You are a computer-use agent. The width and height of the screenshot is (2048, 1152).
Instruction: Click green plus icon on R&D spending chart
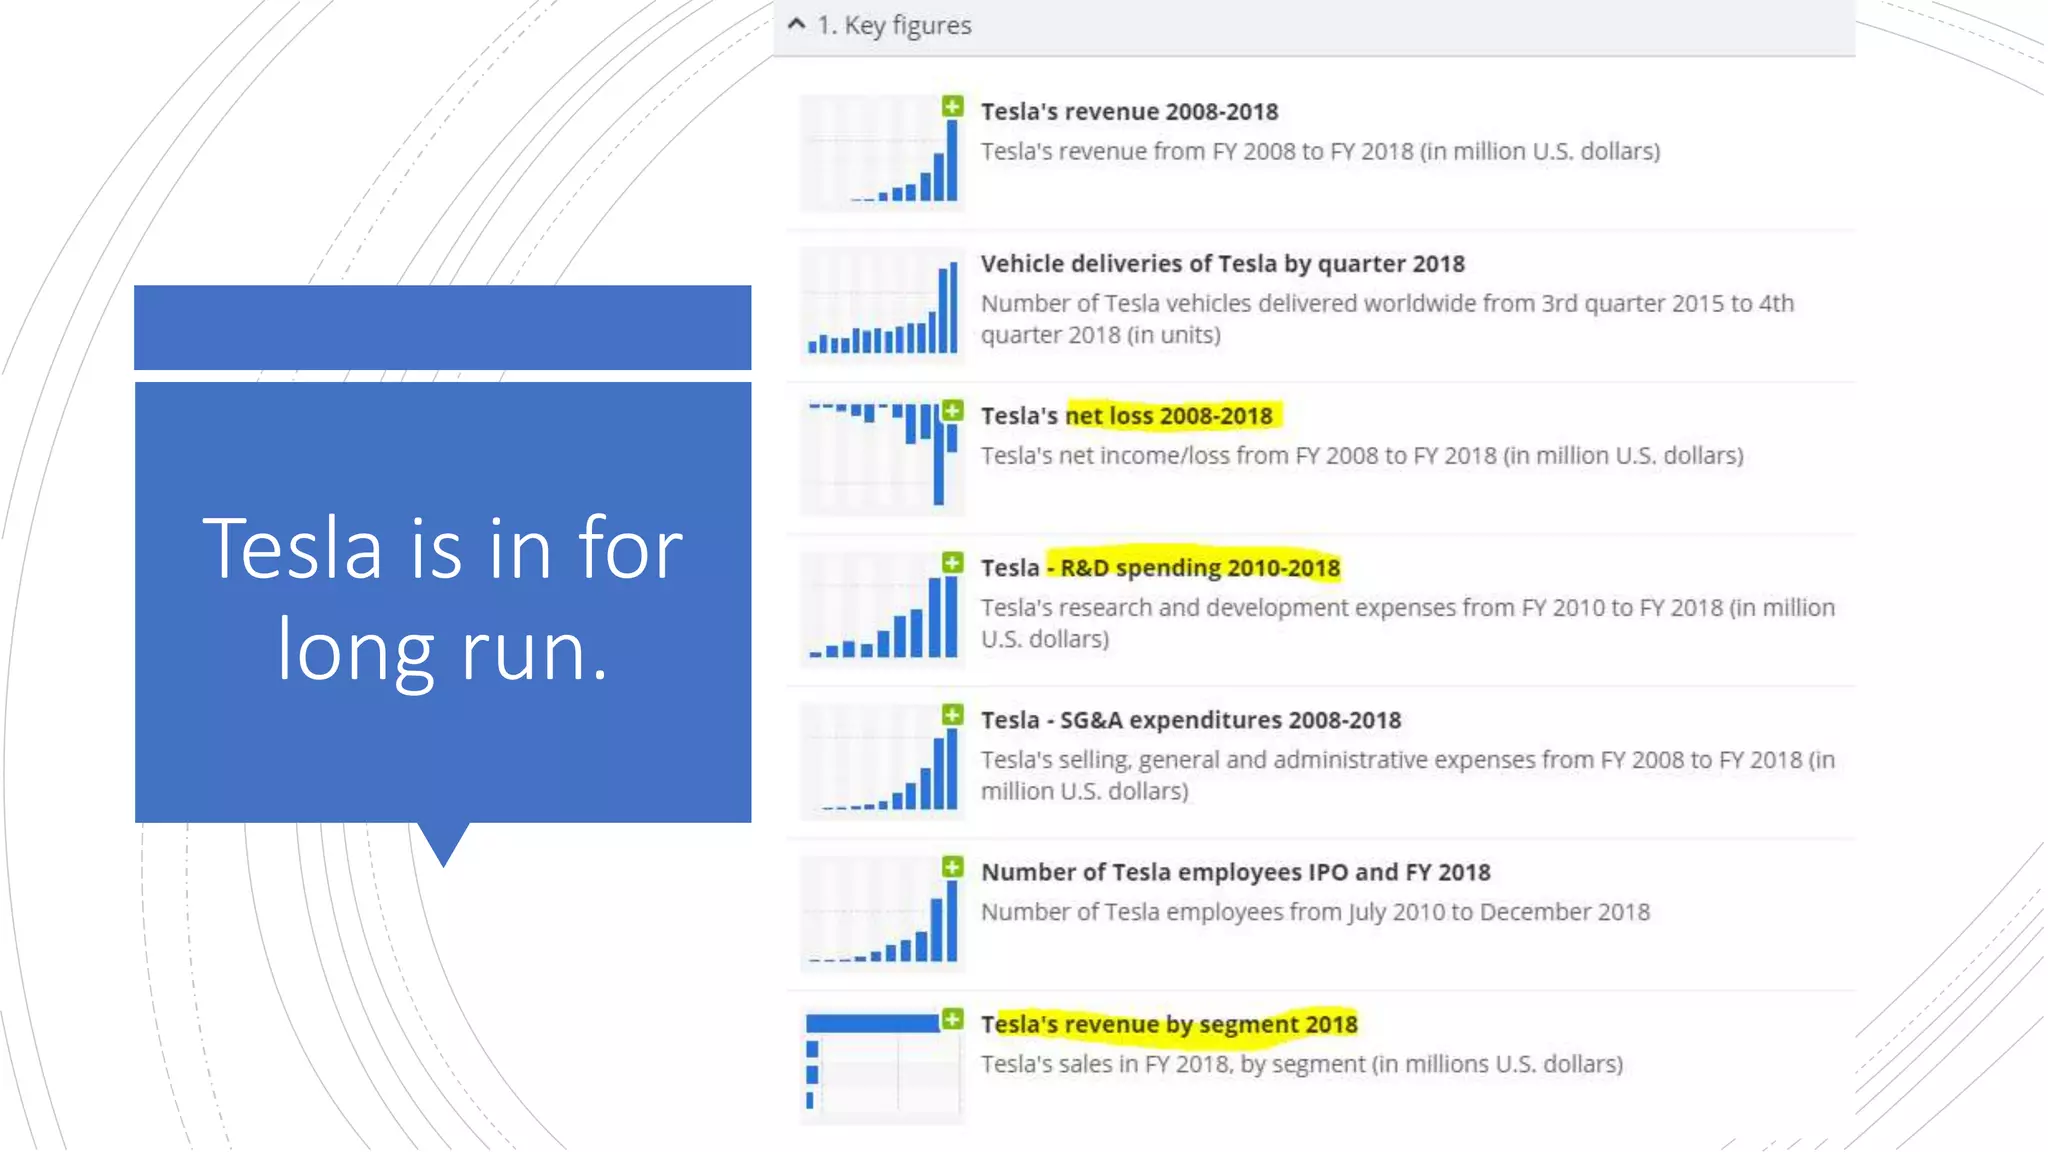pyautogui.click(x=952, y=563)
